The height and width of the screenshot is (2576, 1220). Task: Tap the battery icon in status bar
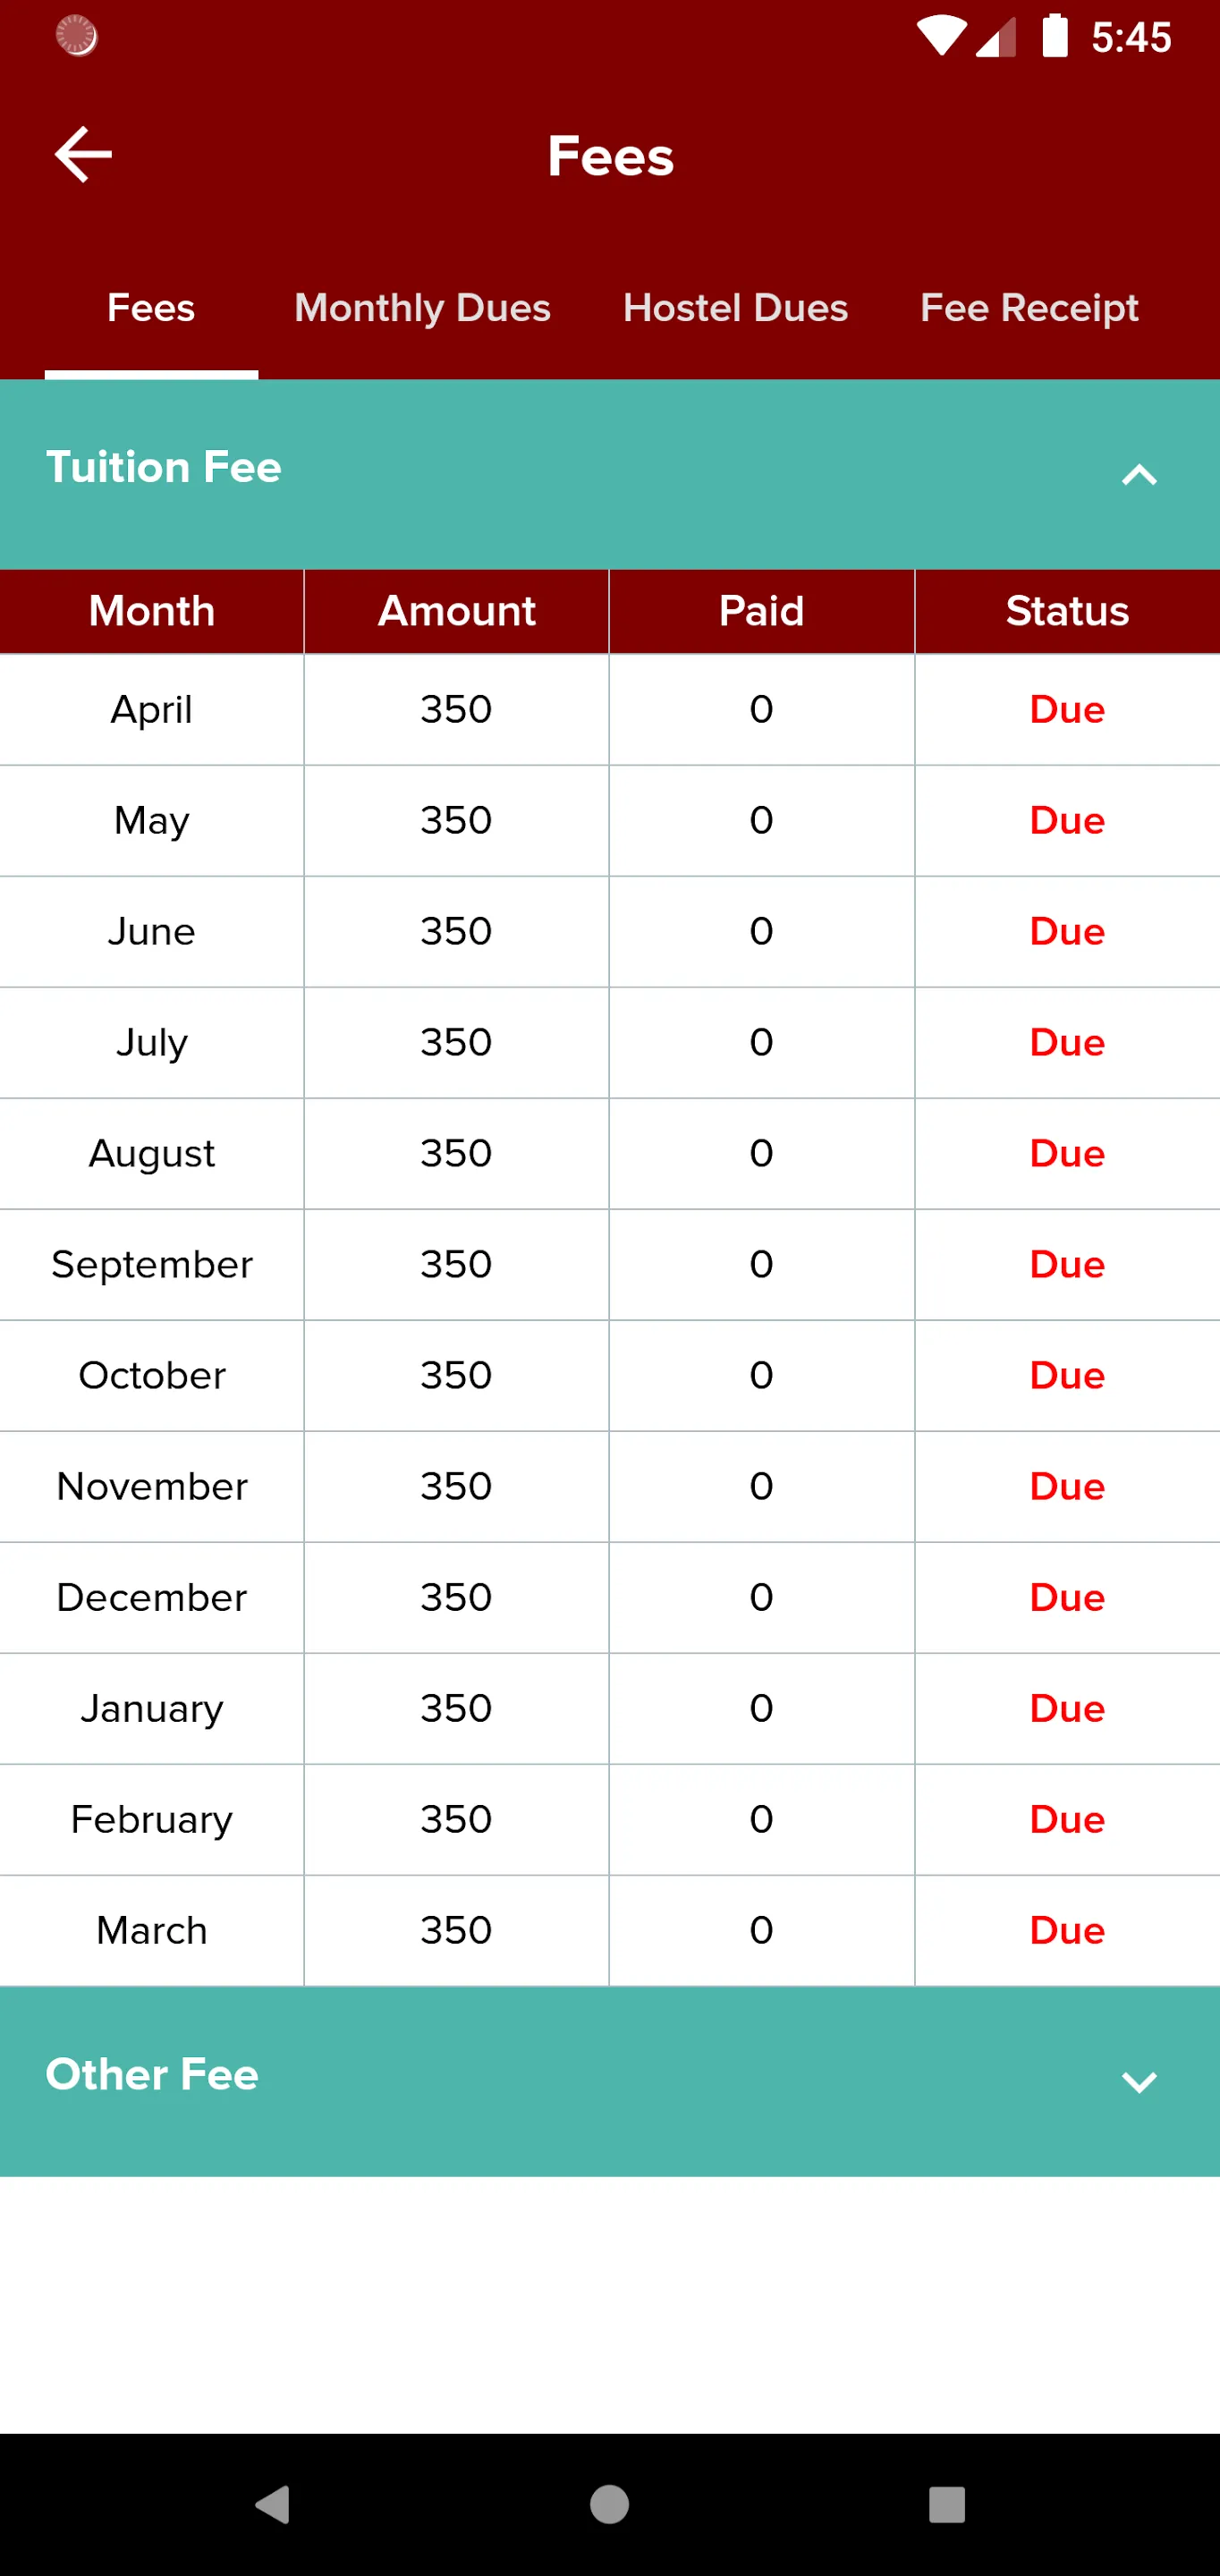[x=1055, y=36]
